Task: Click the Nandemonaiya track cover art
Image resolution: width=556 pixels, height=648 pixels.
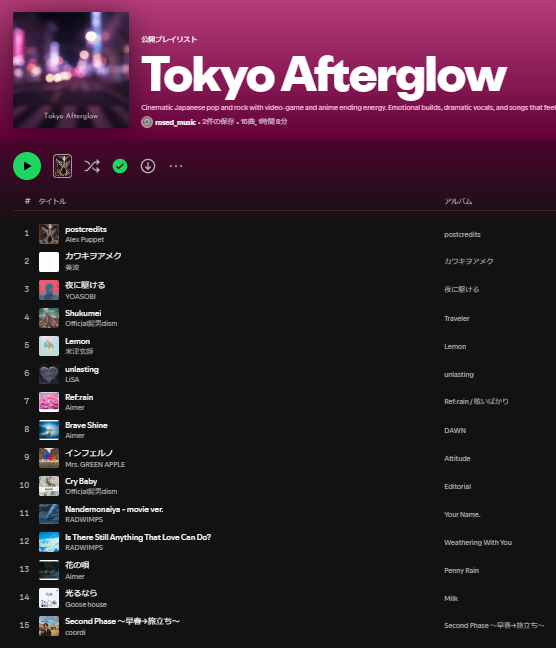Action: tap(49, 514)
